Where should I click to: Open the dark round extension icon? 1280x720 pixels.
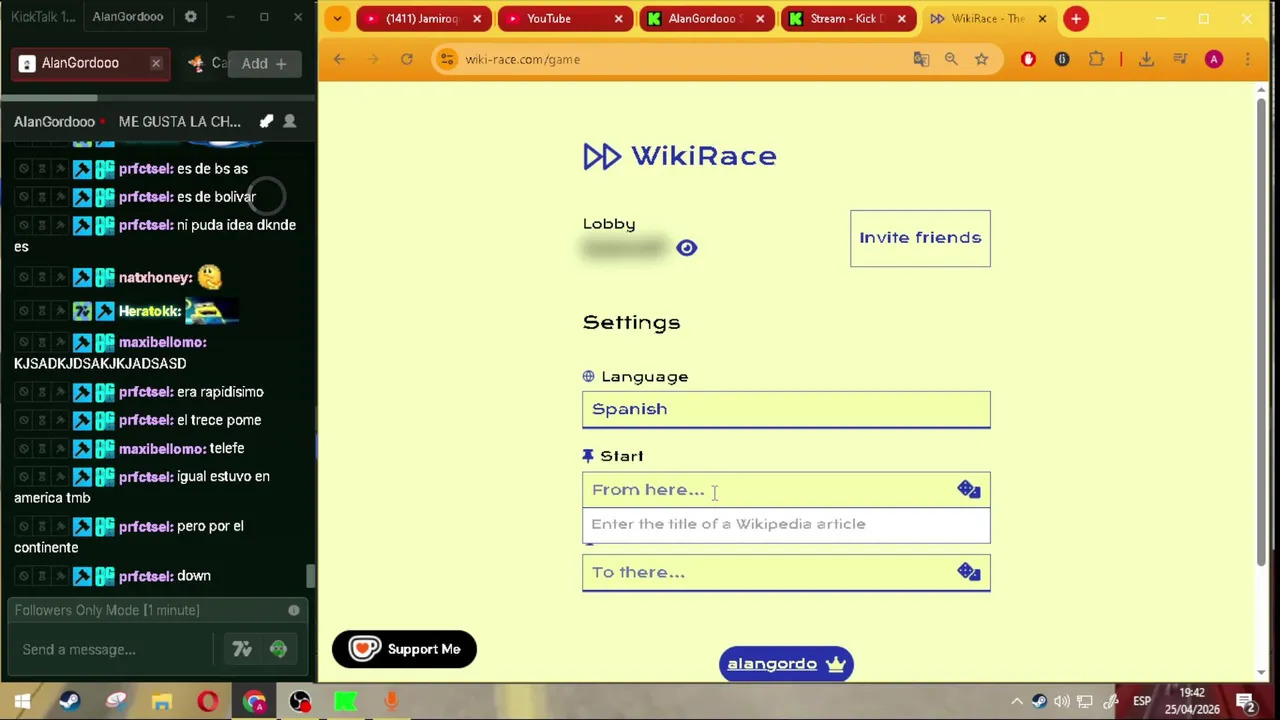pyautogui.click(x=1062, y=59)
